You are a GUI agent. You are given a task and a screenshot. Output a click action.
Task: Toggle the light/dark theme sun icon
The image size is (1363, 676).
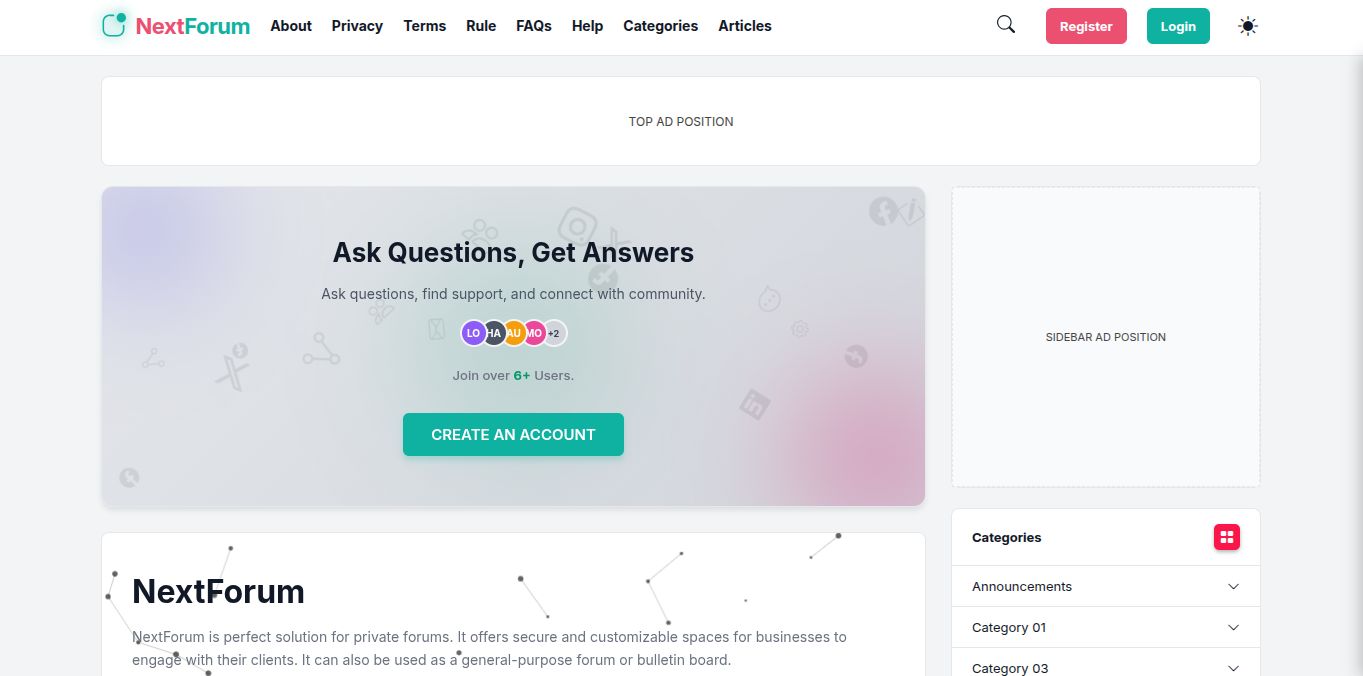click(x=1247, y=26)
